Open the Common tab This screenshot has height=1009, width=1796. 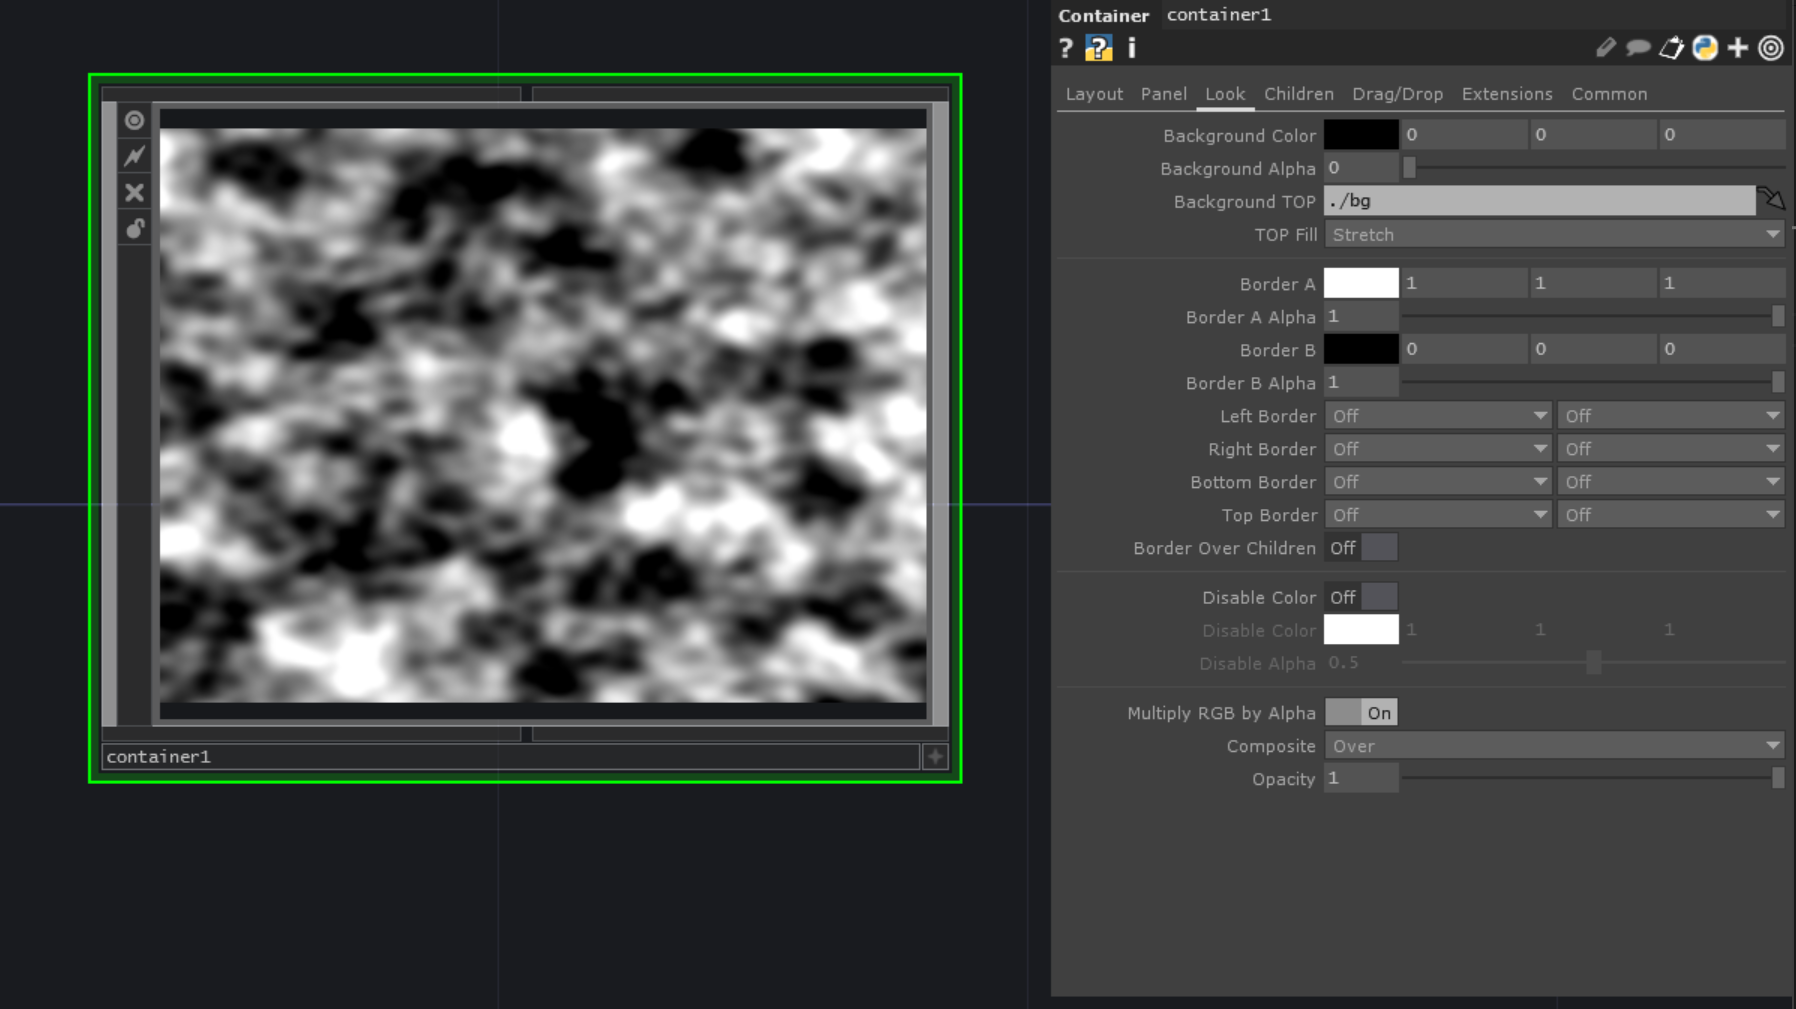[1609, 94]
